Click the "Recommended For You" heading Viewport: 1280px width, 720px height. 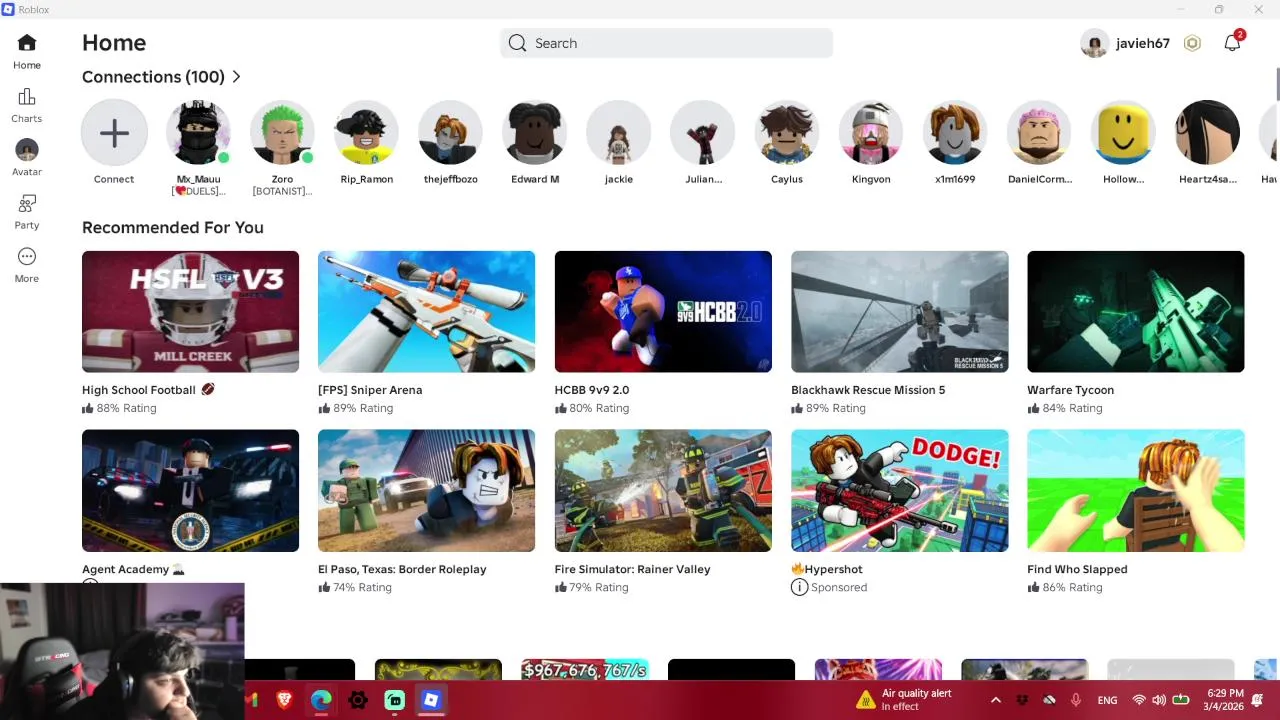coord(173,227)
